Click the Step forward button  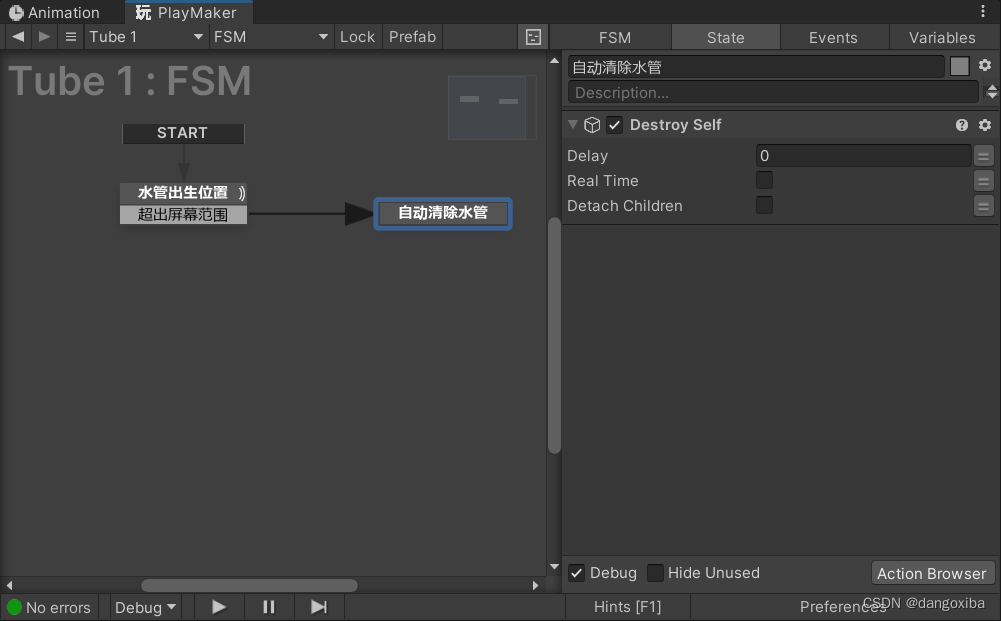click(319, 607)
